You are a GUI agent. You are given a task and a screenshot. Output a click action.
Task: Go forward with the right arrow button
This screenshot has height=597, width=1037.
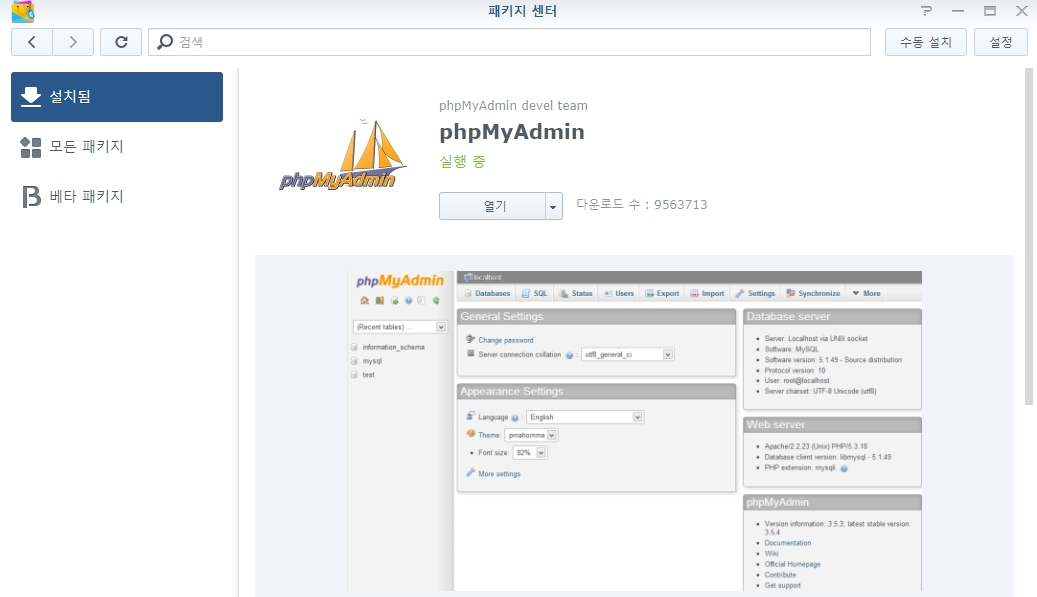tap(73, 42)
